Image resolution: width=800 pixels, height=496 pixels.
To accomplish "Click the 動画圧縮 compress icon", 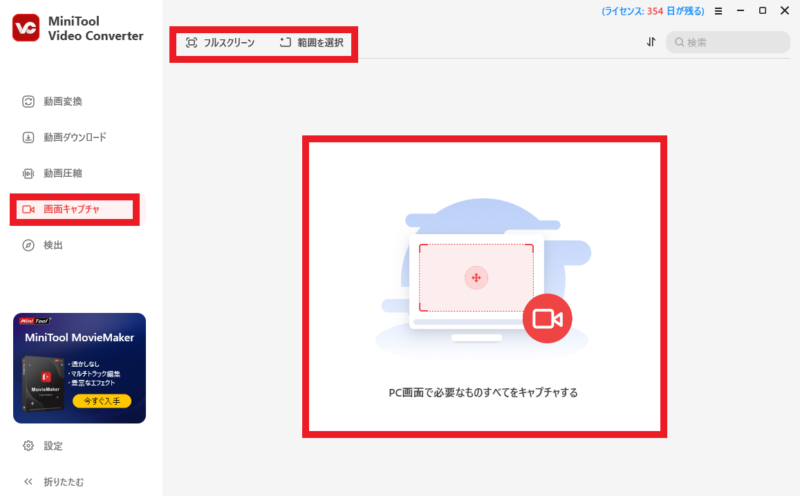I will coord(28,173).
